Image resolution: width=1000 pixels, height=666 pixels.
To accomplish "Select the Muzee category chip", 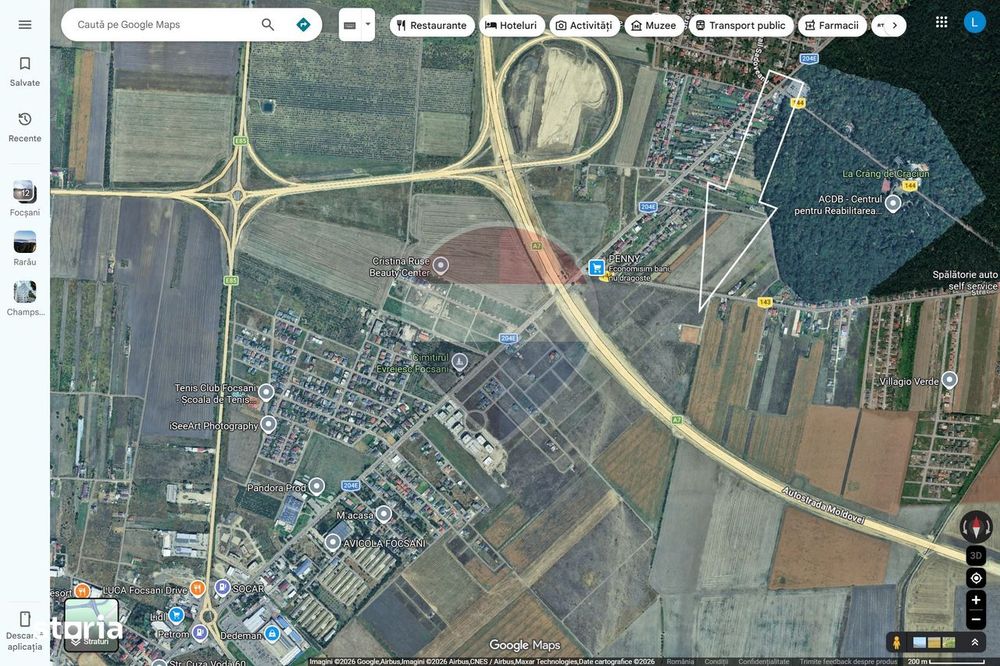I will coord(654,26).
